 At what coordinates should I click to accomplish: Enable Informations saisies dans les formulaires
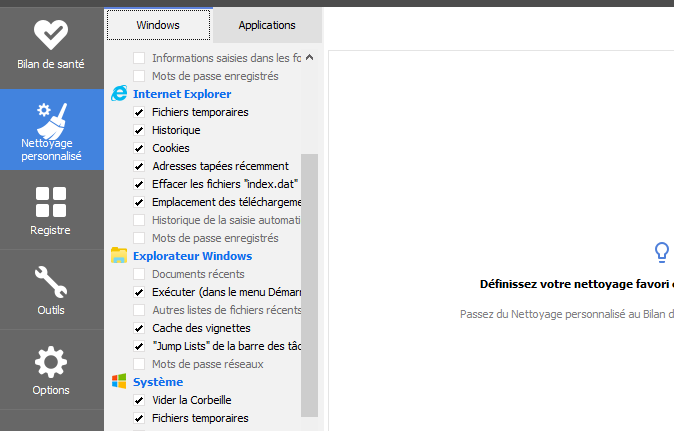139,58
